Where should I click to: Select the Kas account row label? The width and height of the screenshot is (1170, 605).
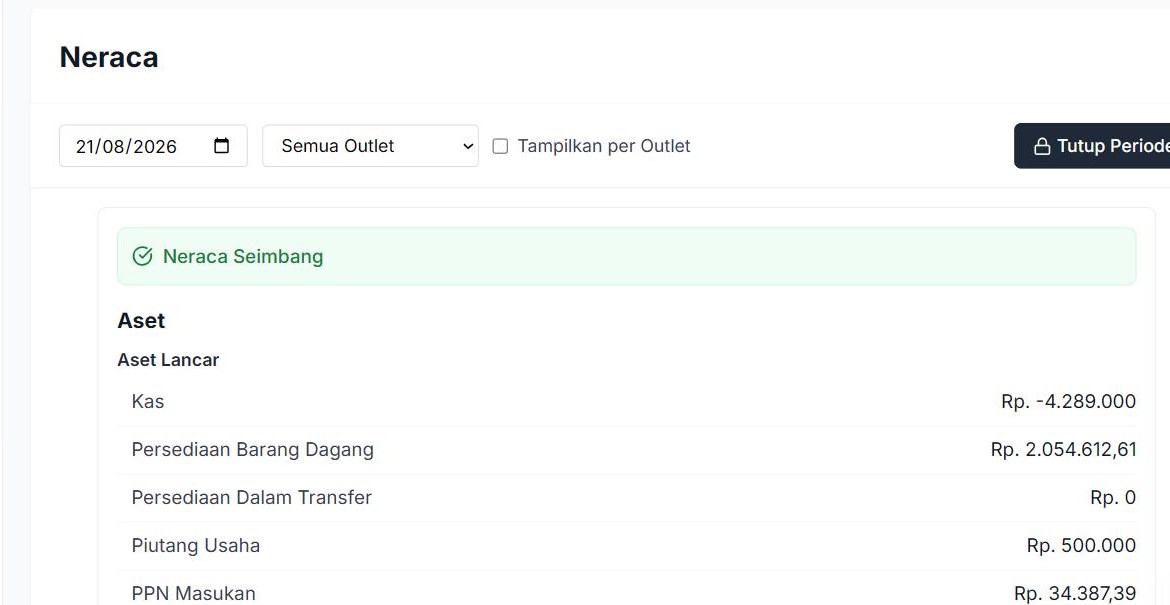[x=148, y=401]
